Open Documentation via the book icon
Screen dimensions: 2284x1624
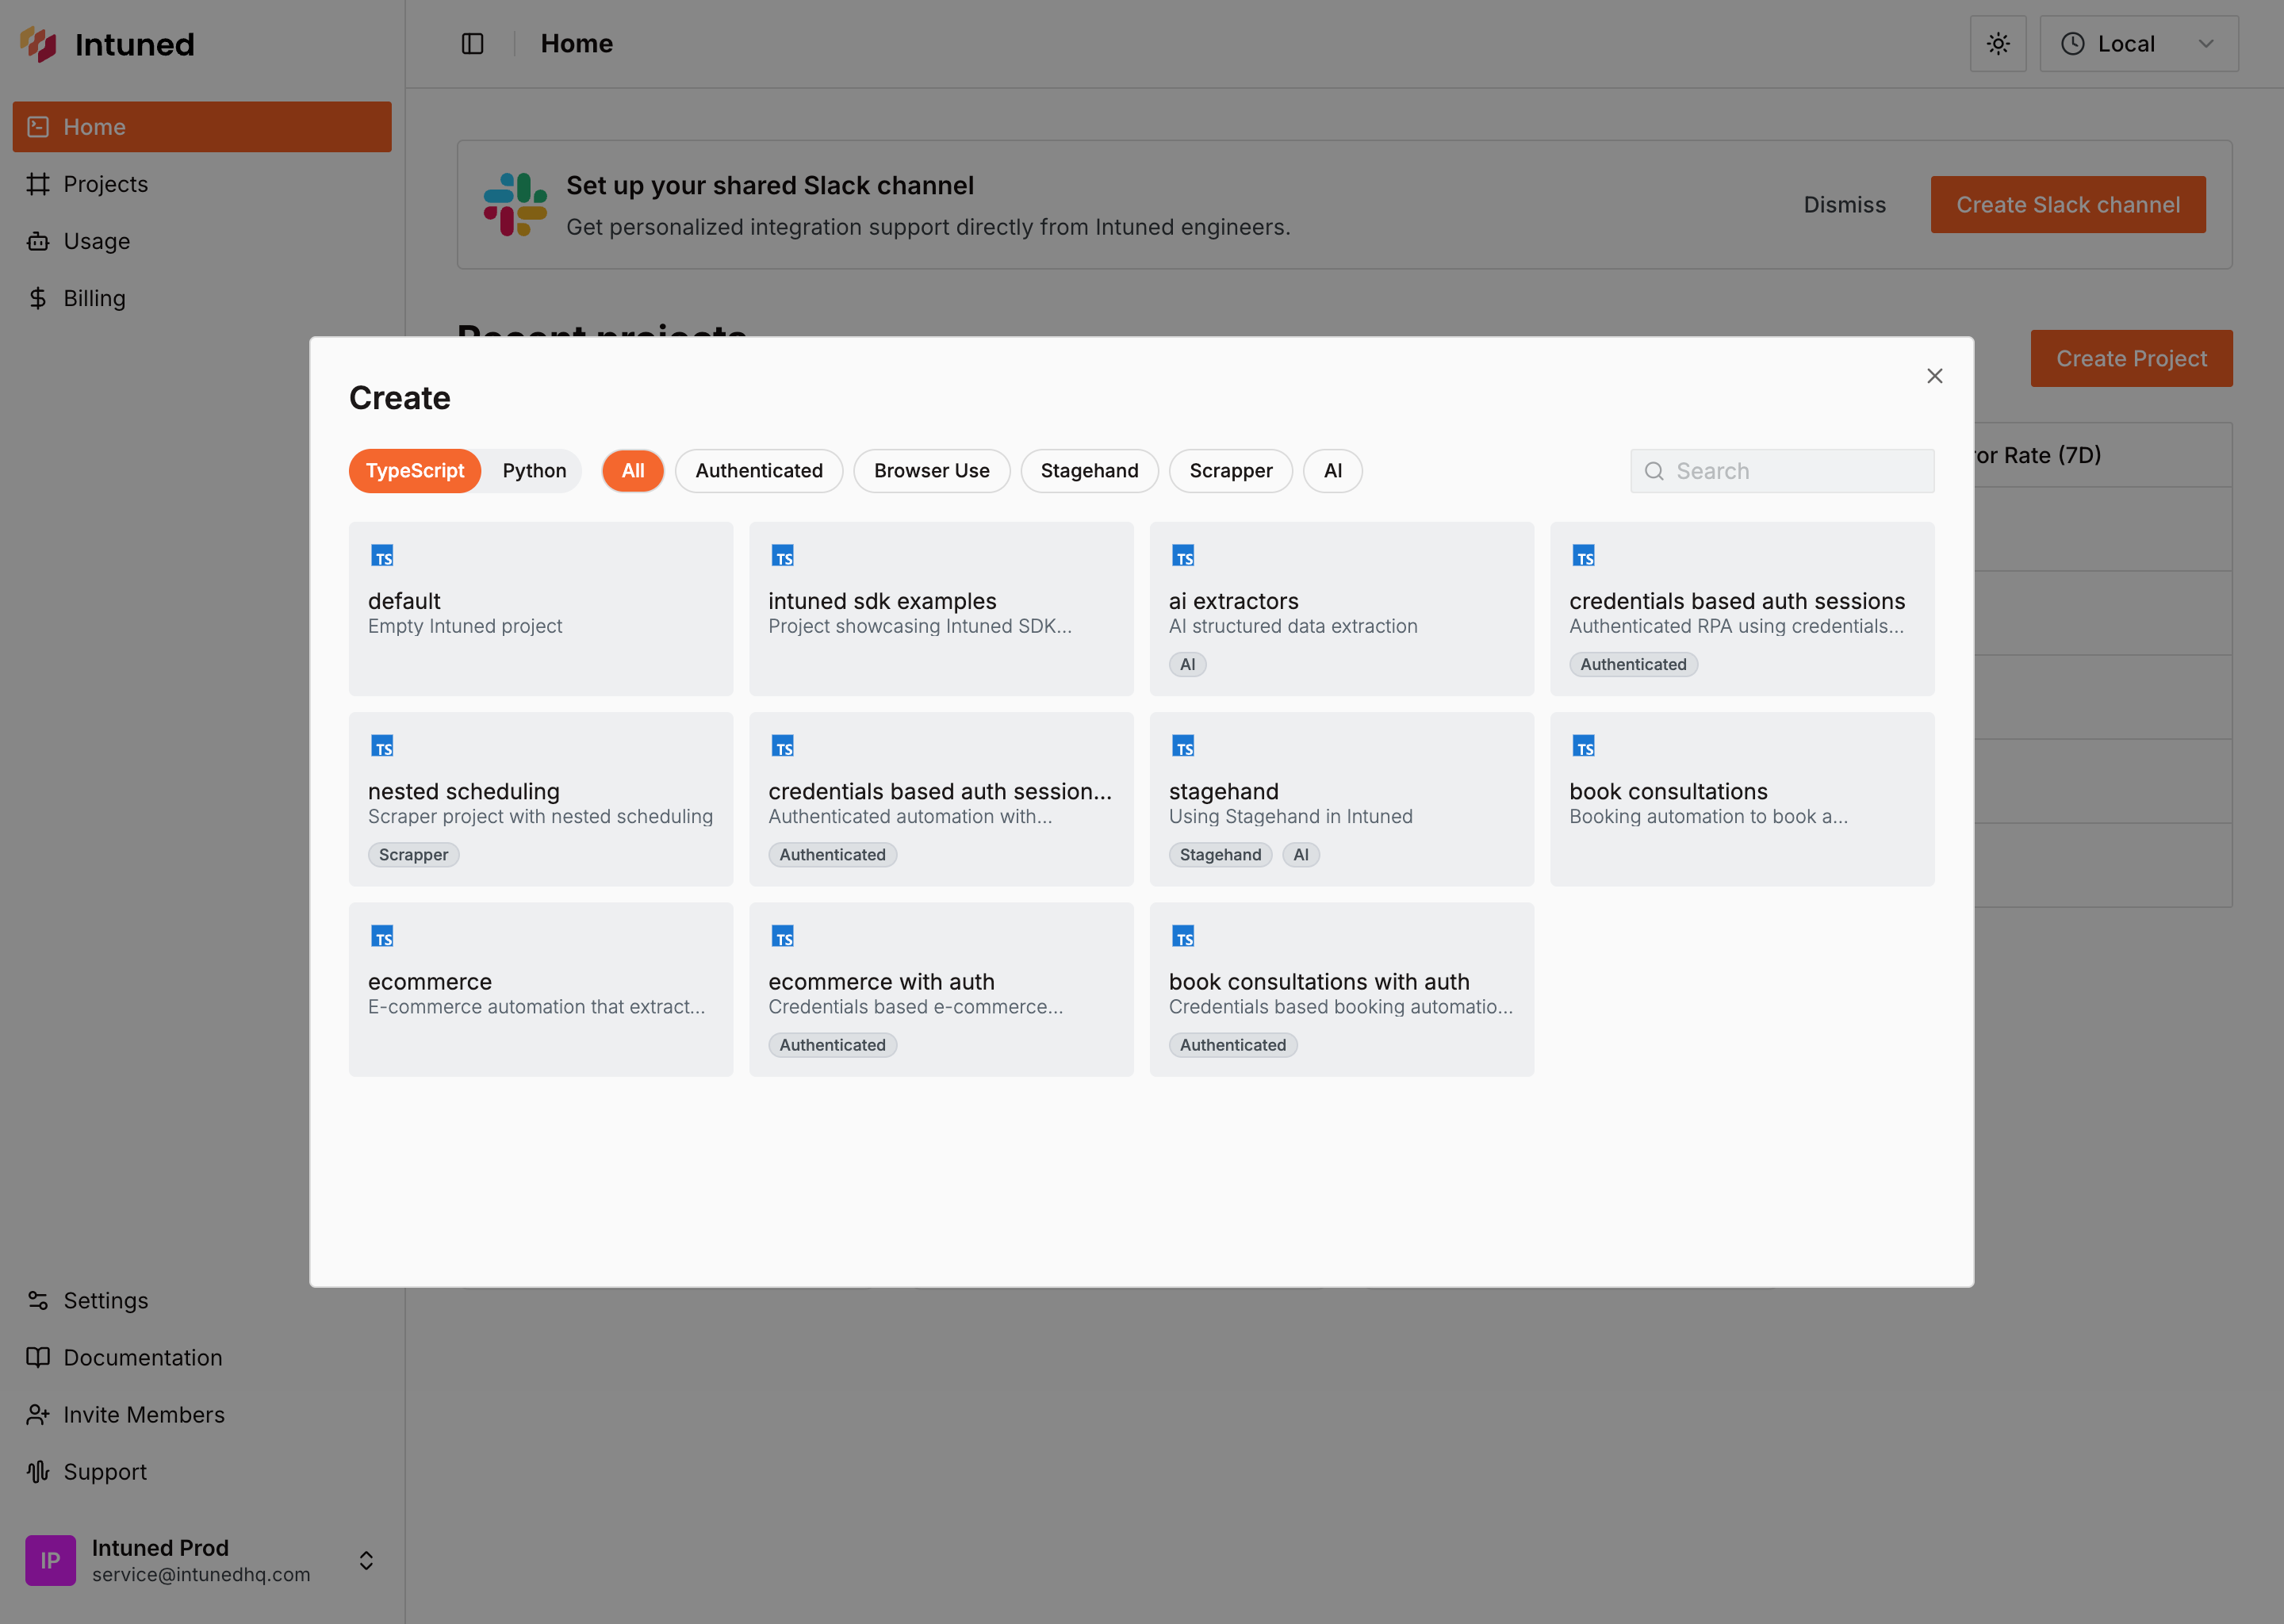pyautogui.click(x=38, y=1357)
